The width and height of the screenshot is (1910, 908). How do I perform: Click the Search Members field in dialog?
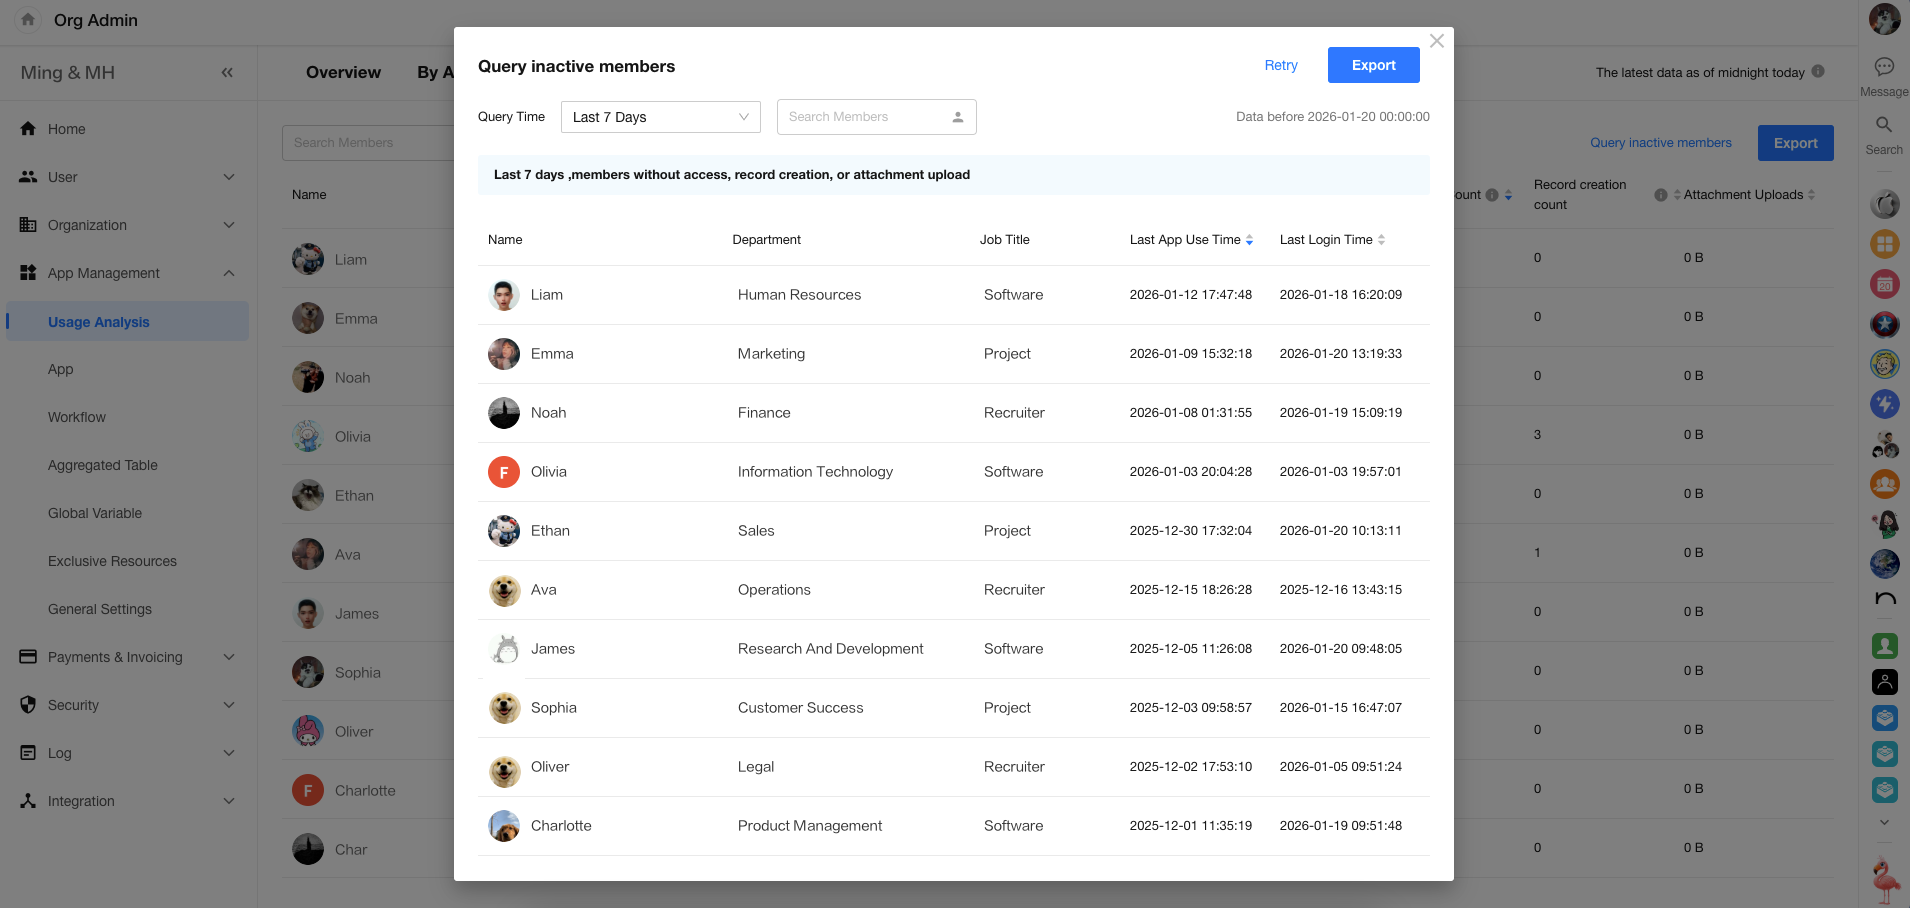860,117
